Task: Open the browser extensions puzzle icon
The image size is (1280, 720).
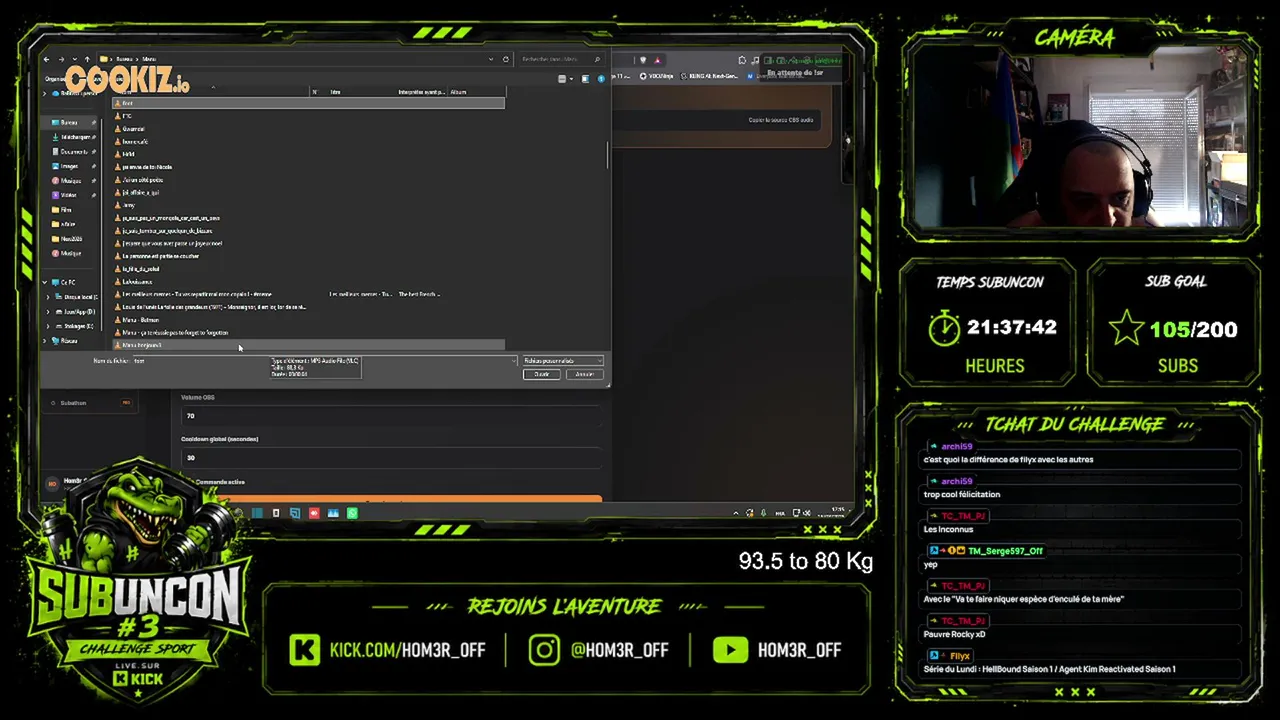Action: (x=741, y=60)
